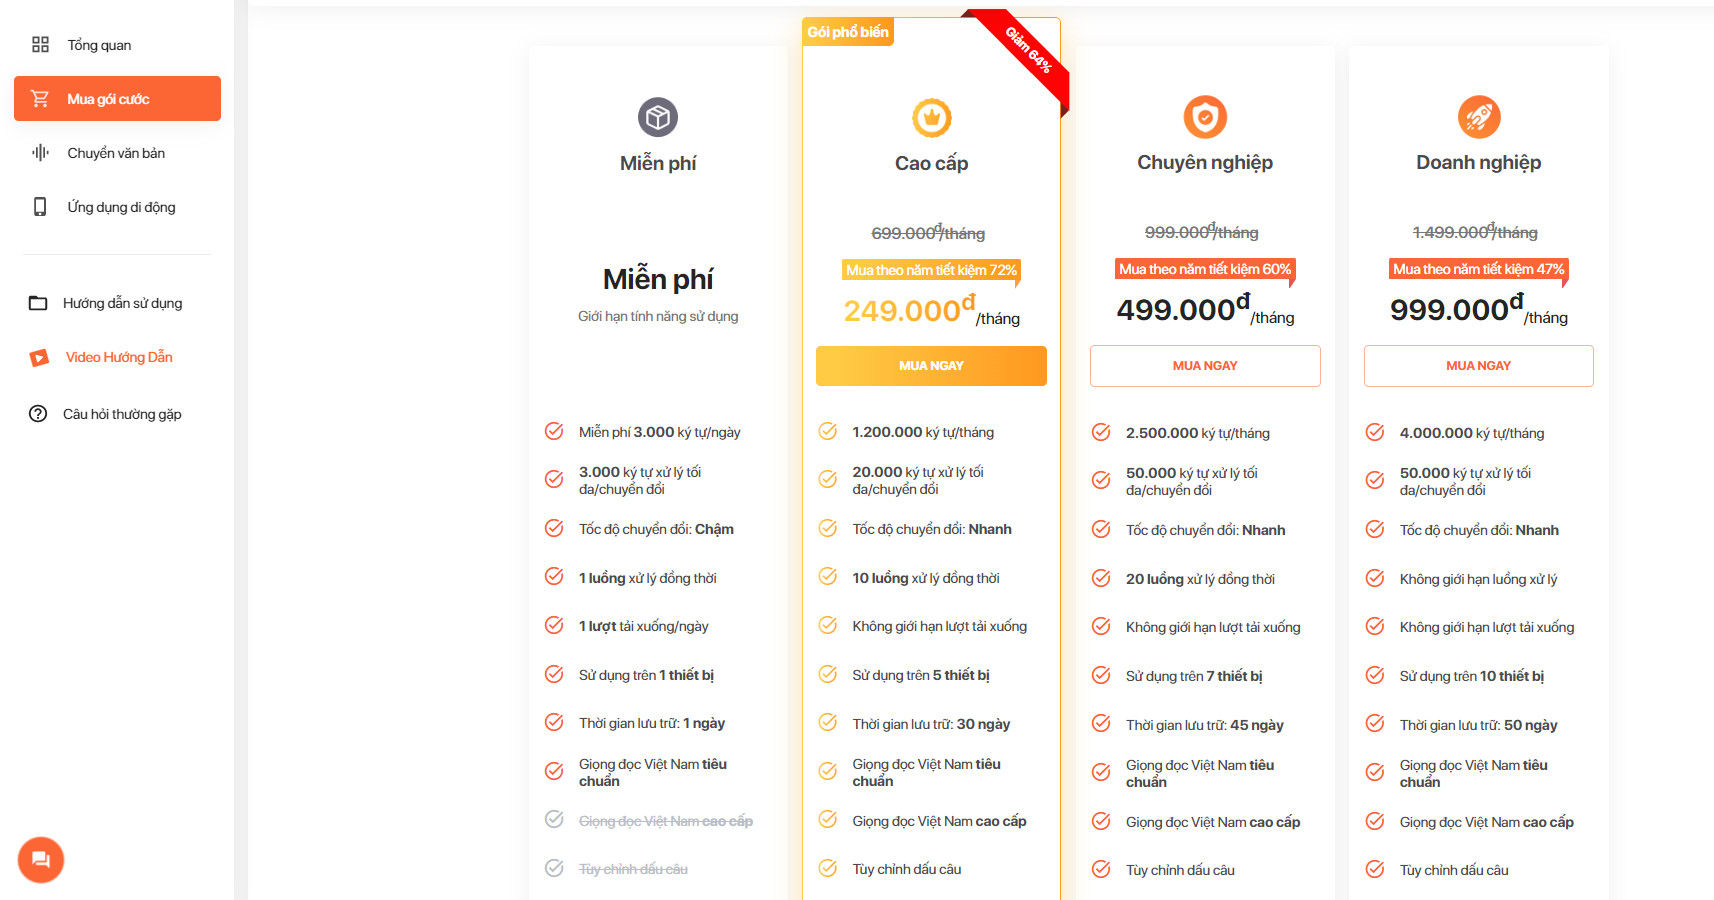The image size is (1714, 900).
Task: Click the Gói phổ biến badge
Action: point(848,32)
